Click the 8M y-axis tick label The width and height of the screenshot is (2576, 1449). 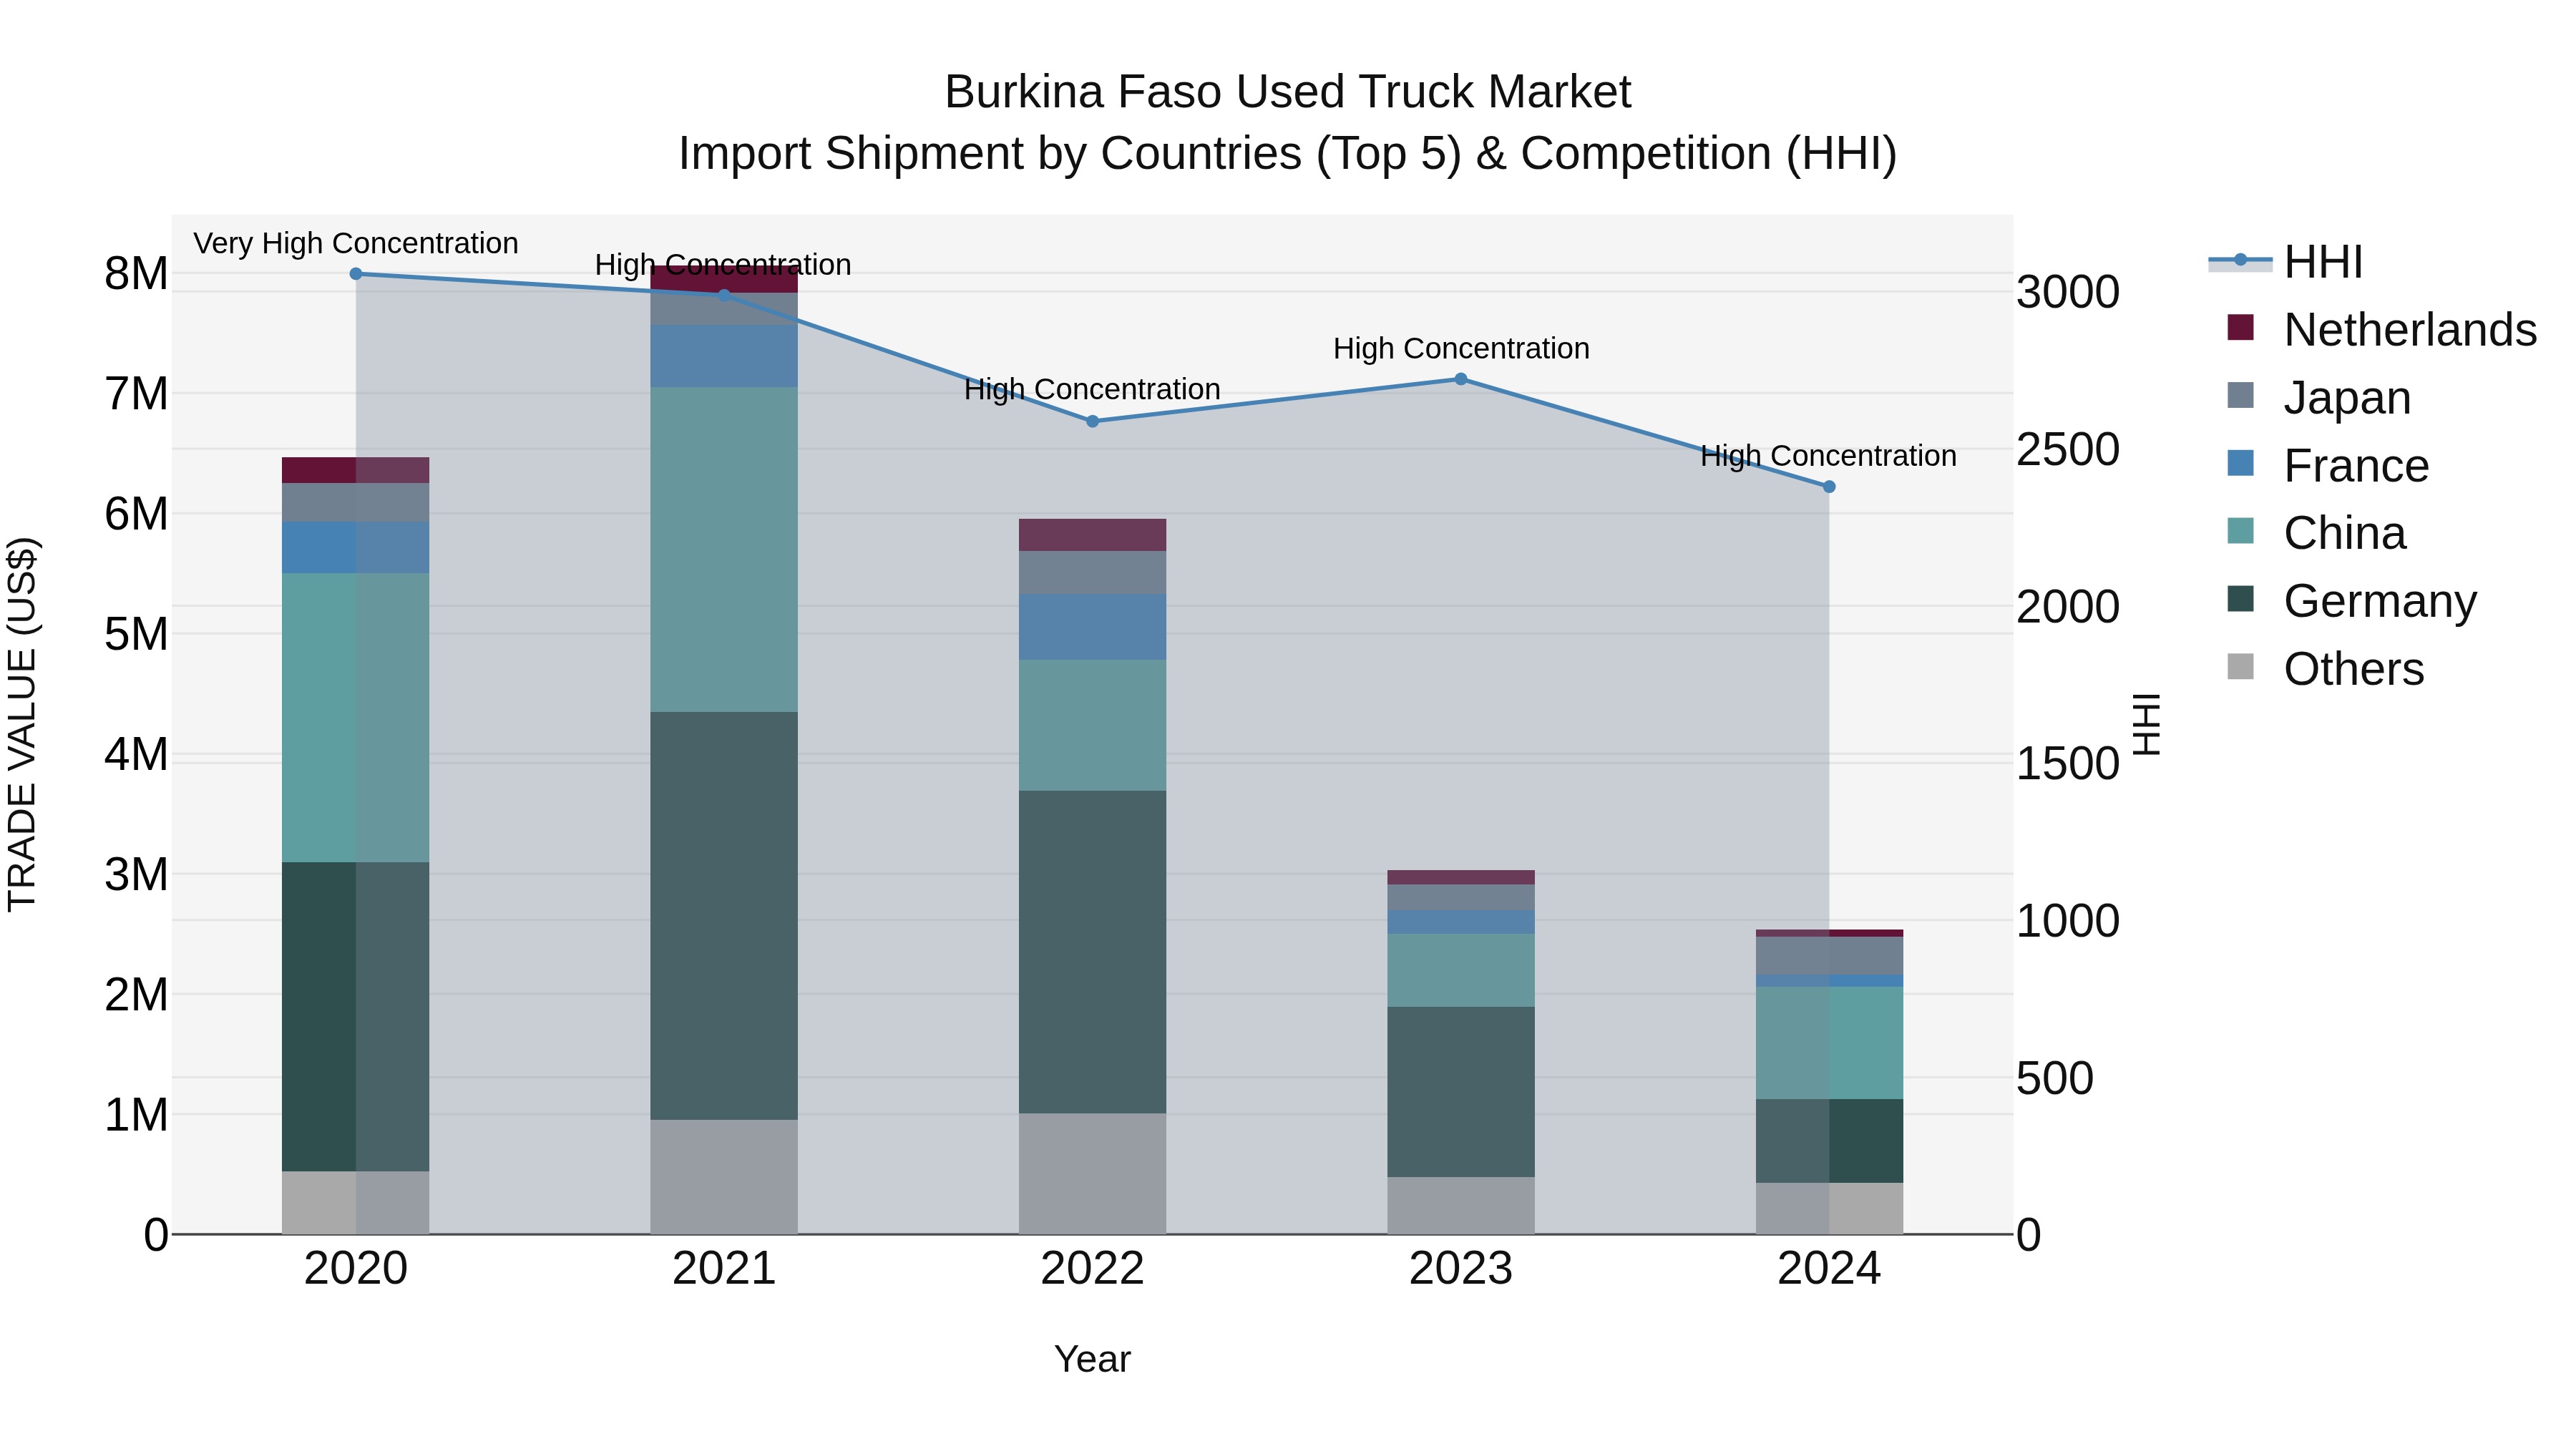point(136,274)
